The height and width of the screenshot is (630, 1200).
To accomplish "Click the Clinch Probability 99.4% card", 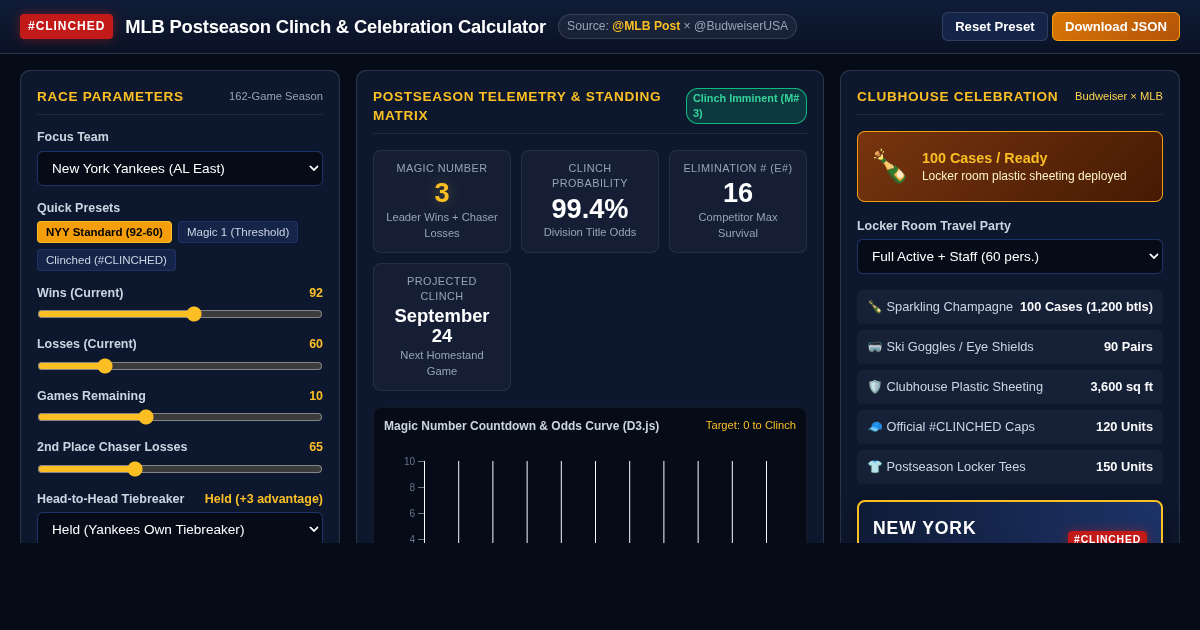I will 590,201.
